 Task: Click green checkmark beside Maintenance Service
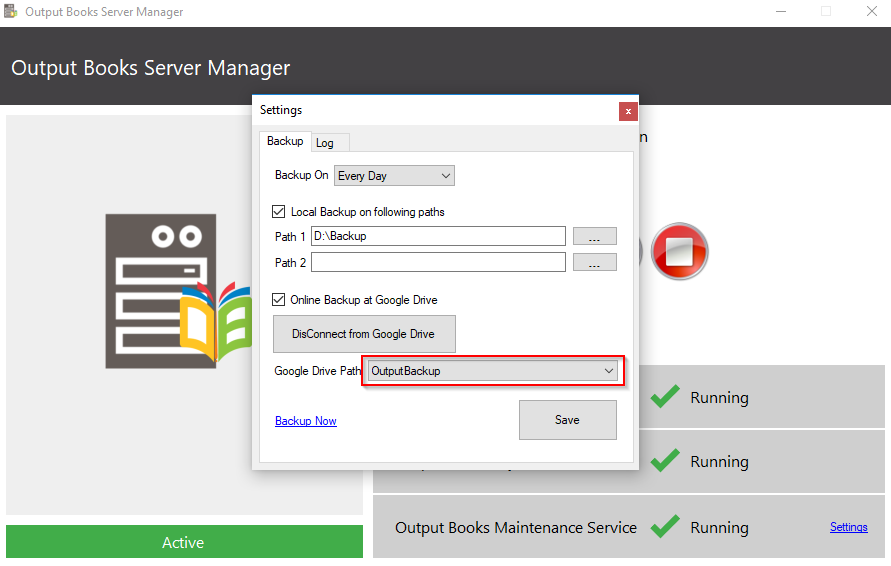665,526
